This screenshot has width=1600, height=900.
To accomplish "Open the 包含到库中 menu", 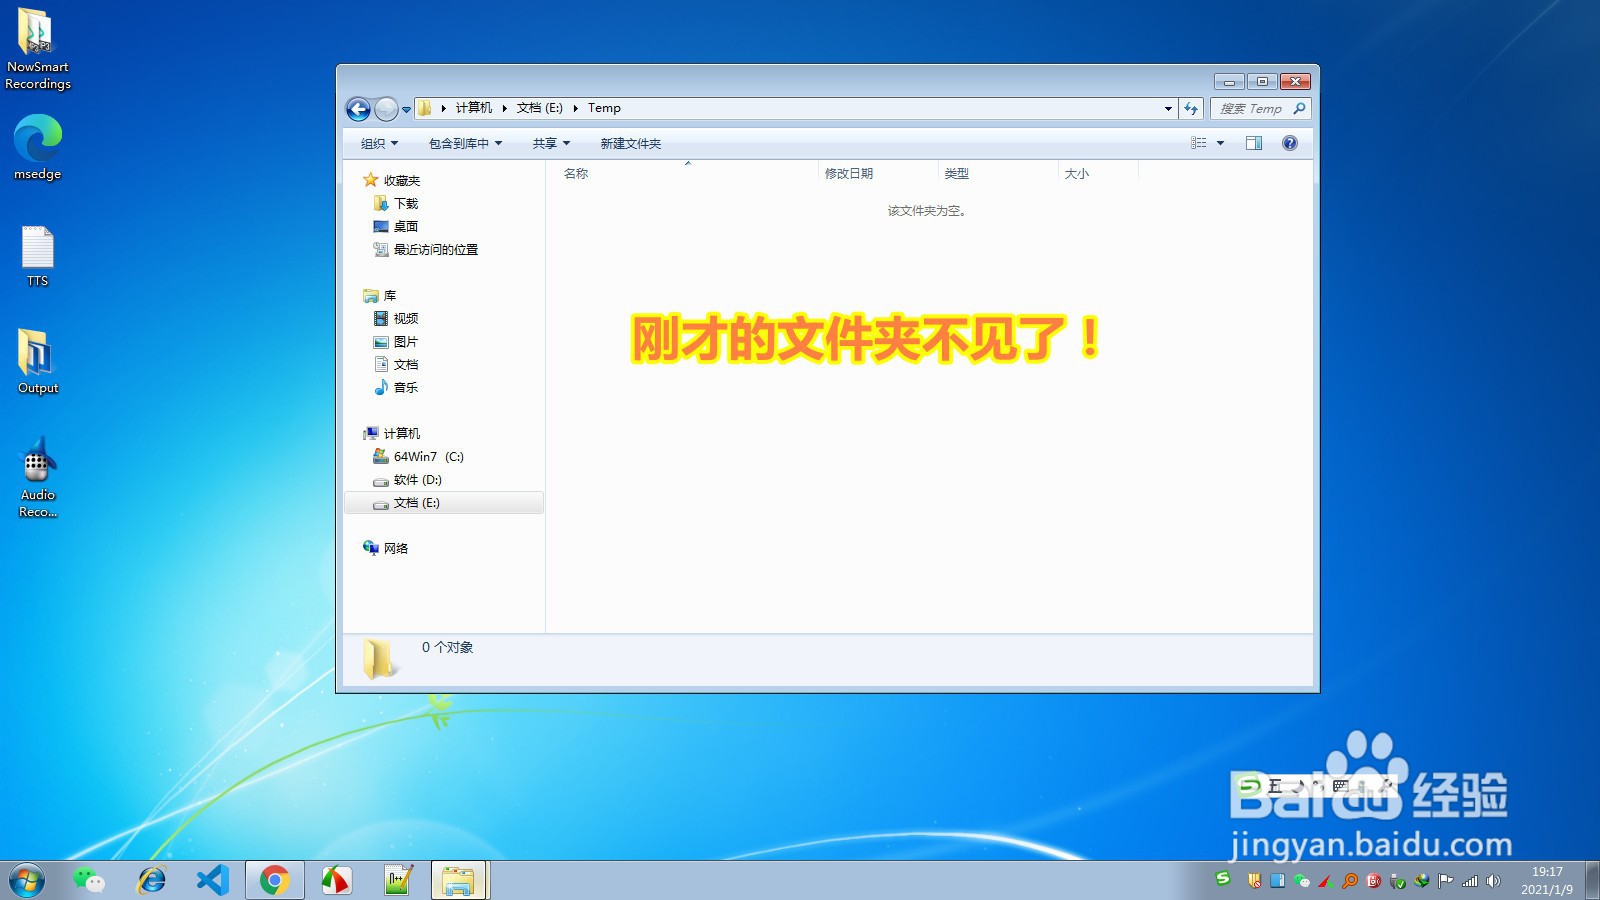I will (x=462, y=143).
